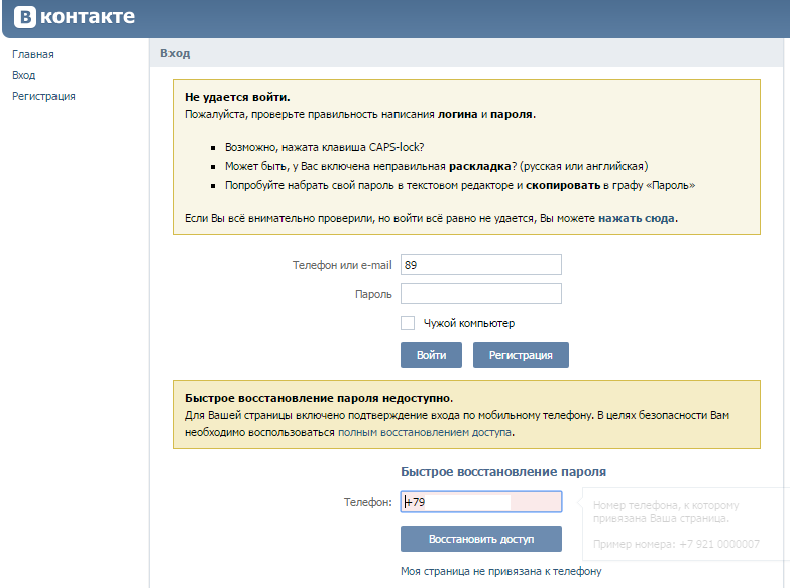Tick the Чужой компьютер checkbox

point(408,323)
